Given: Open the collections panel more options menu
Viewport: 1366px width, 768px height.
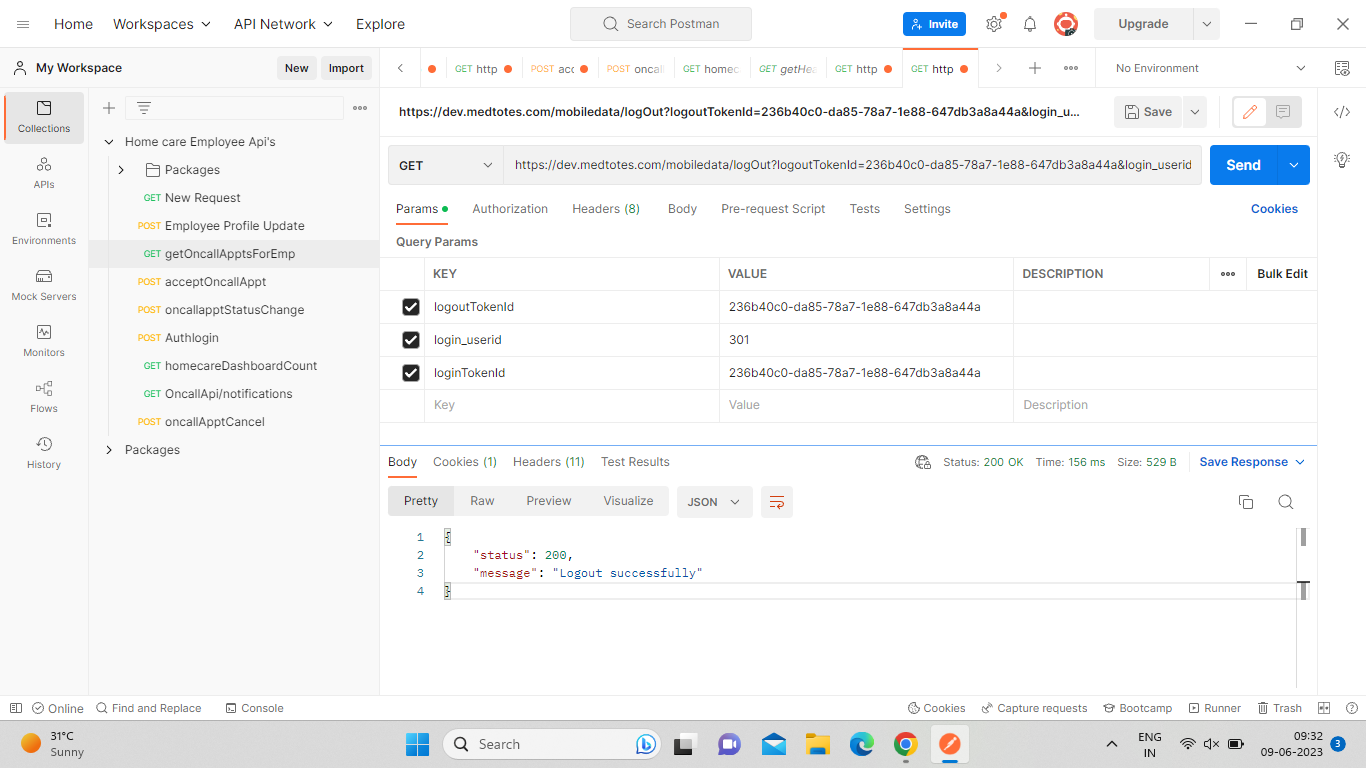Looking at the screenshot, I should point(360,108).
